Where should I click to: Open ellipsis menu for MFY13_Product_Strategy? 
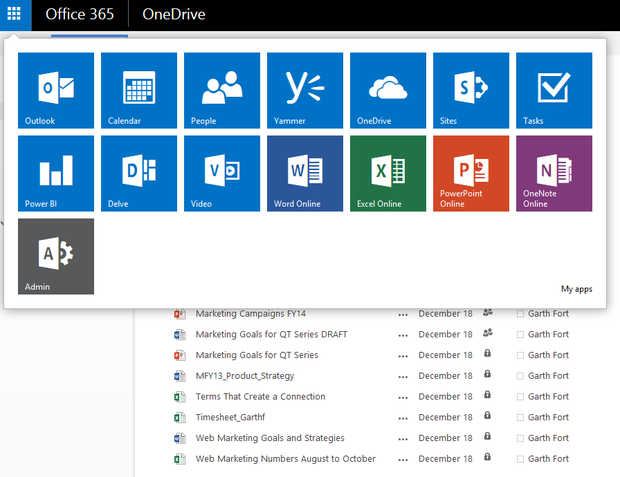(403, 377)
